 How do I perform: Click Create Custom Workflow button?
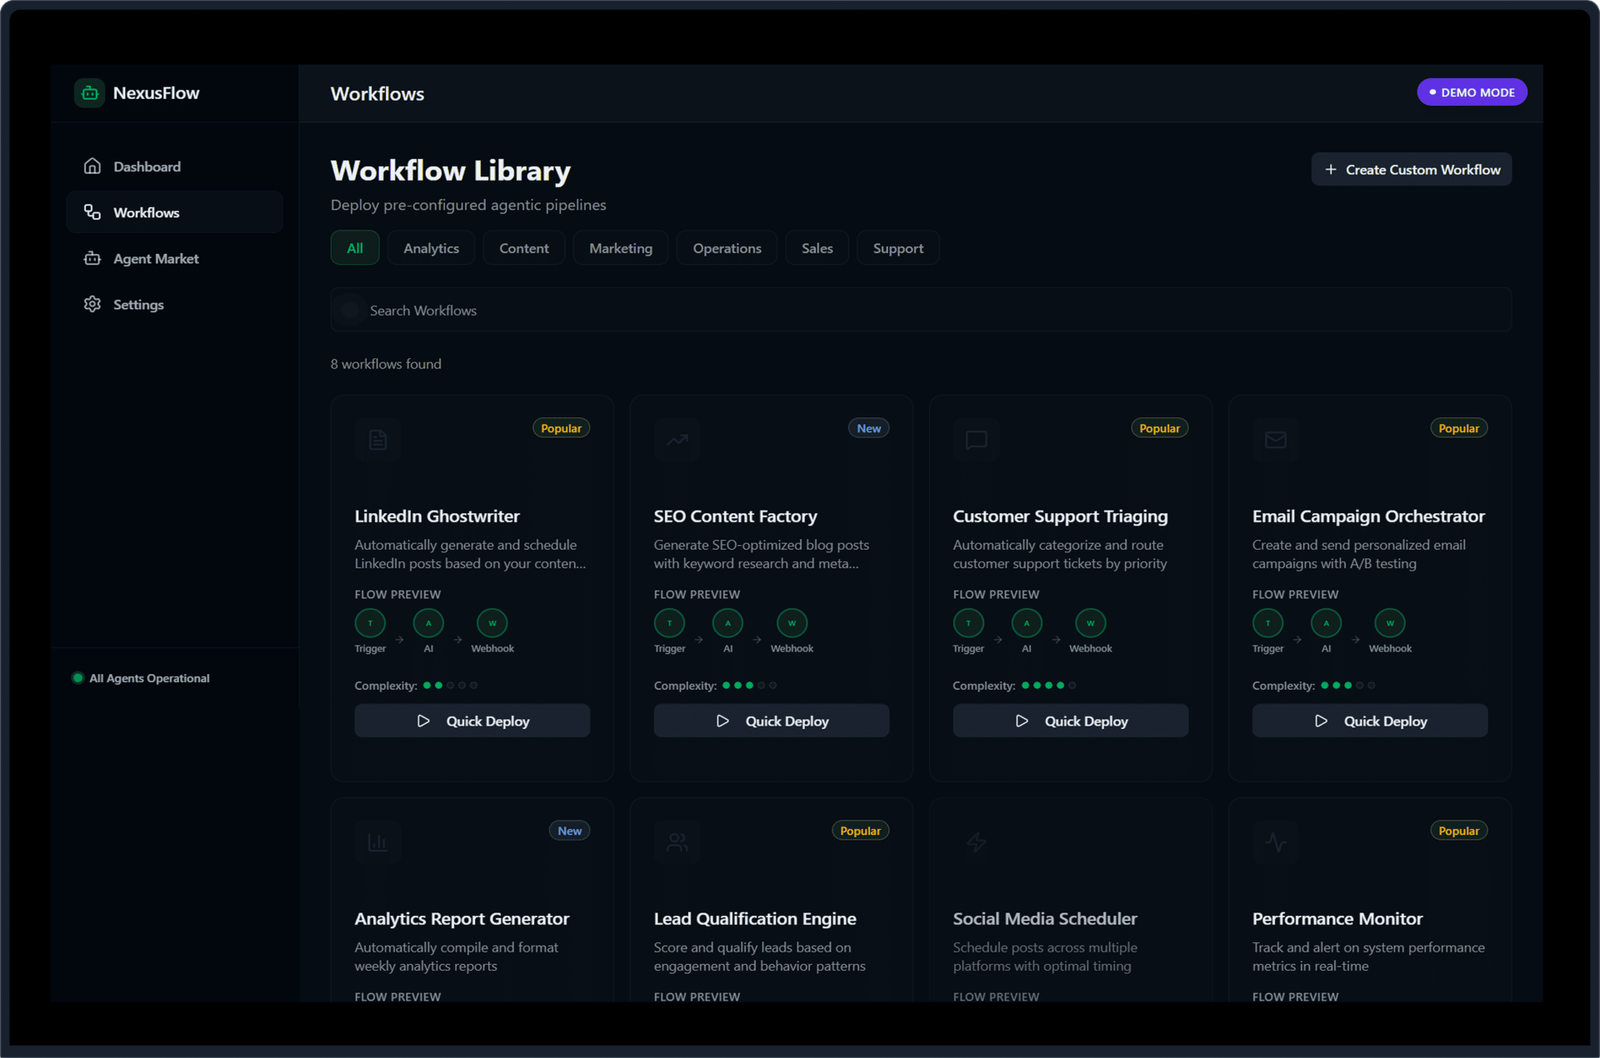[x=1411, y=170]
